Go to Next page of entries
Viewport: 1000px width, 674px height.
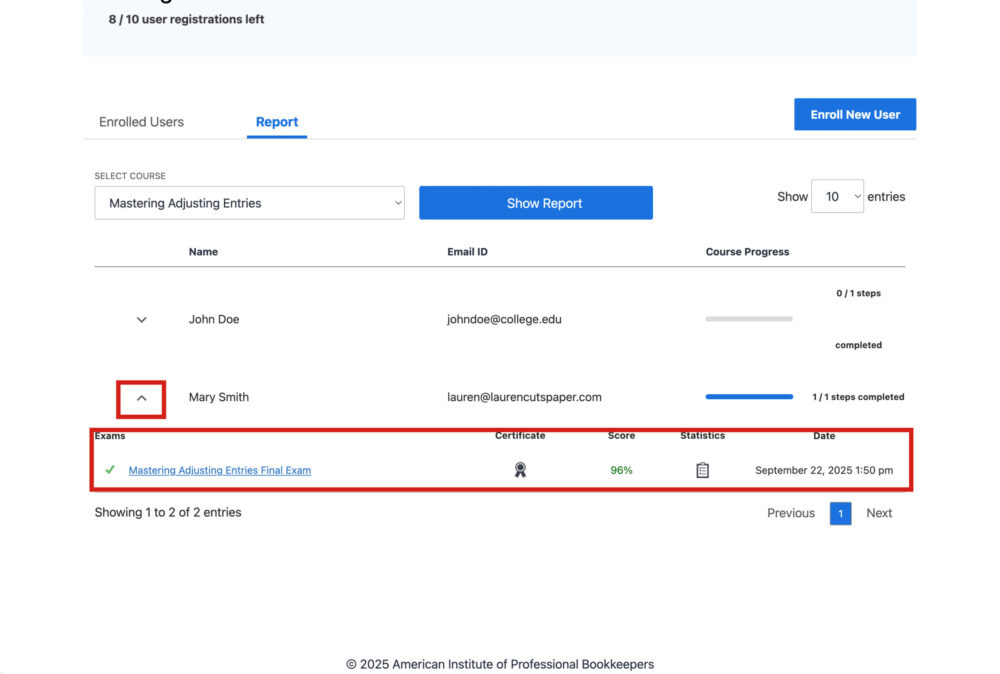pyautogui.click(x=879, y=513)
